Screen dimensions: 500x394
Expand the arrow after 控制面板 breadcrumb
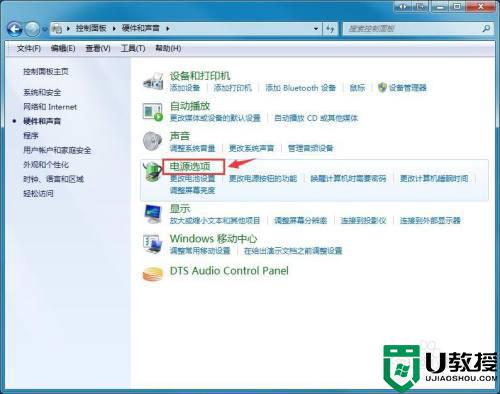114,29
